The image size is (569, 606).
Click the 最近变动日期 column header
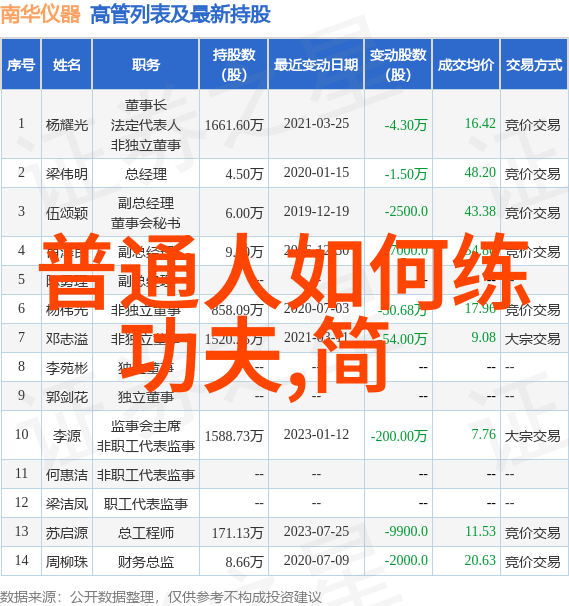pyautogui.click(x=316, y=65)
